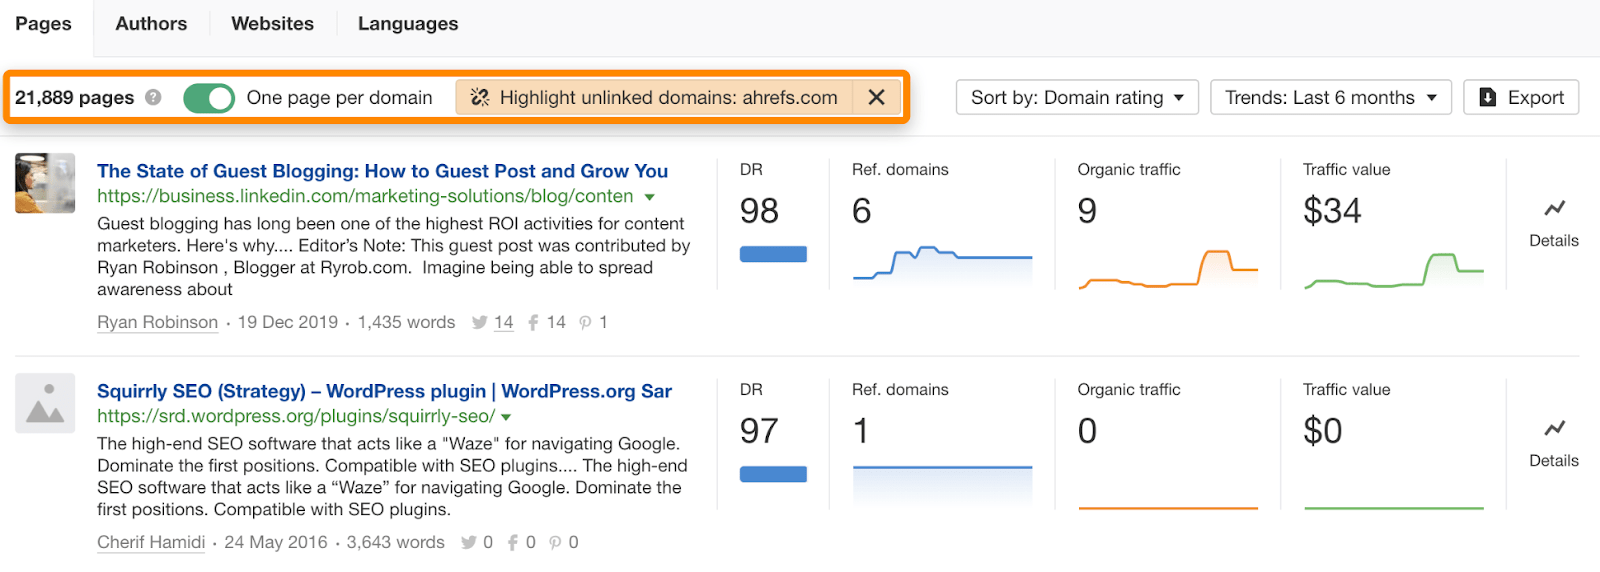The image size is (1600, 572).
Task: Click Details icon for LinkedIn result
Action: (x=1554, y=208)
